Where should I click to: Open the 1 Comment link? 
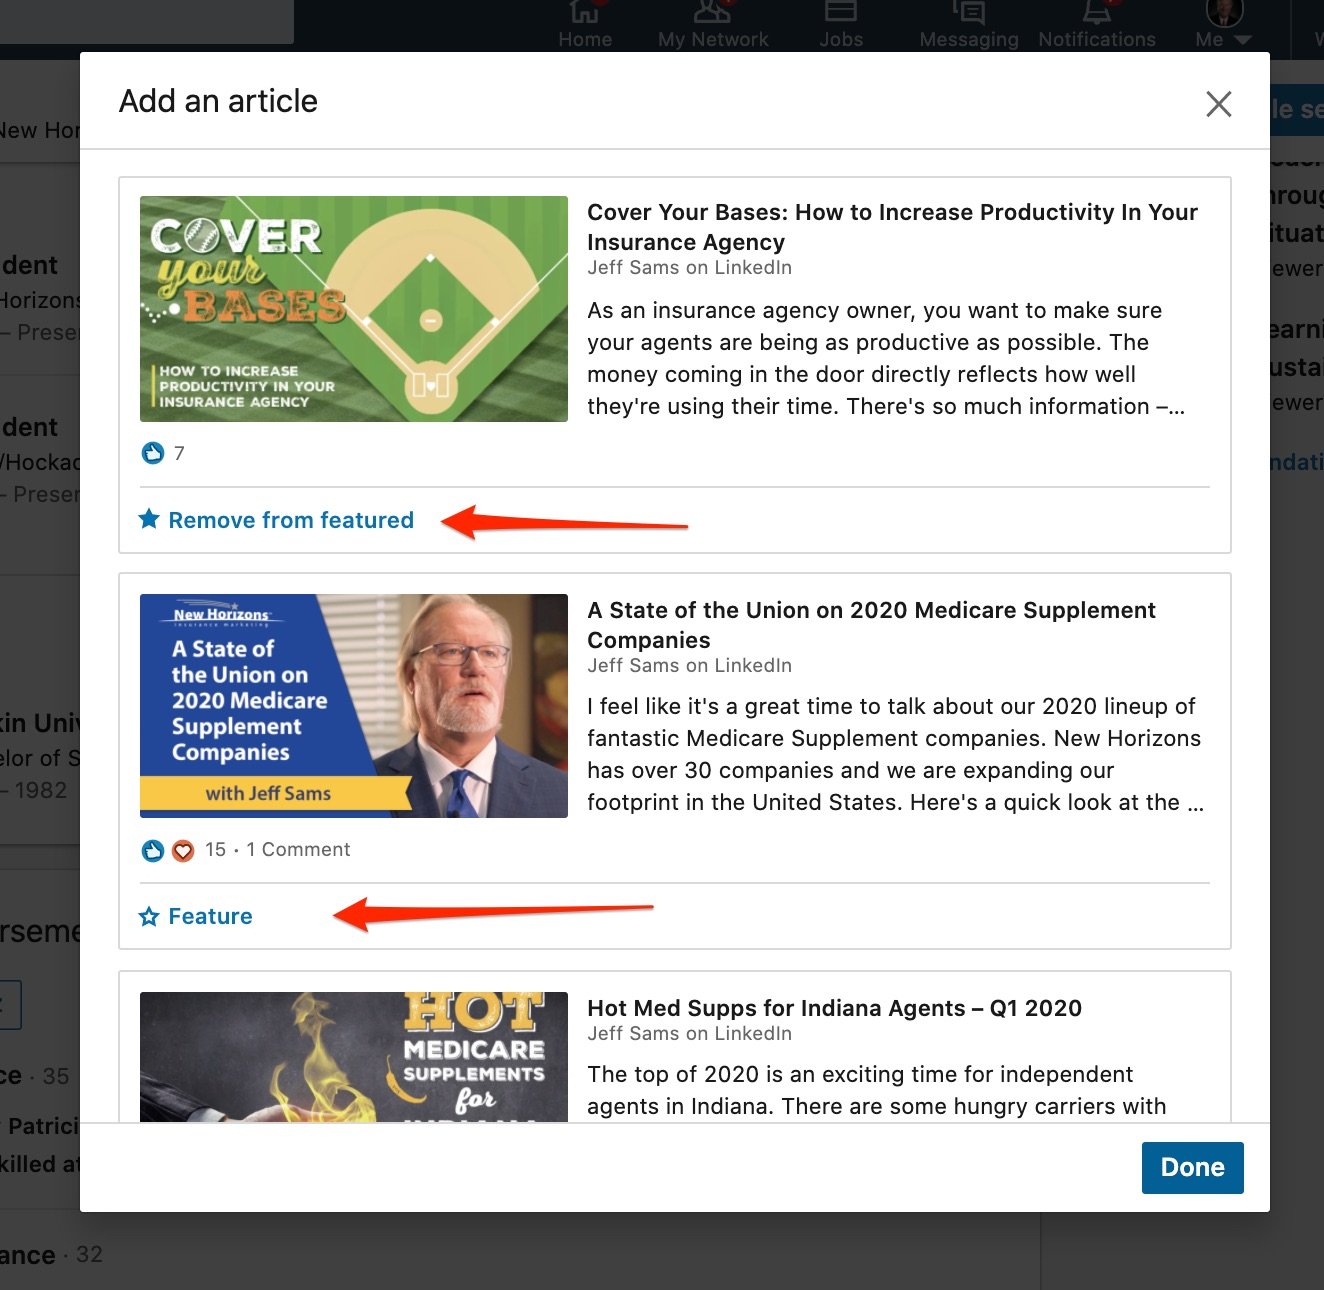click(x=298, y=849)
